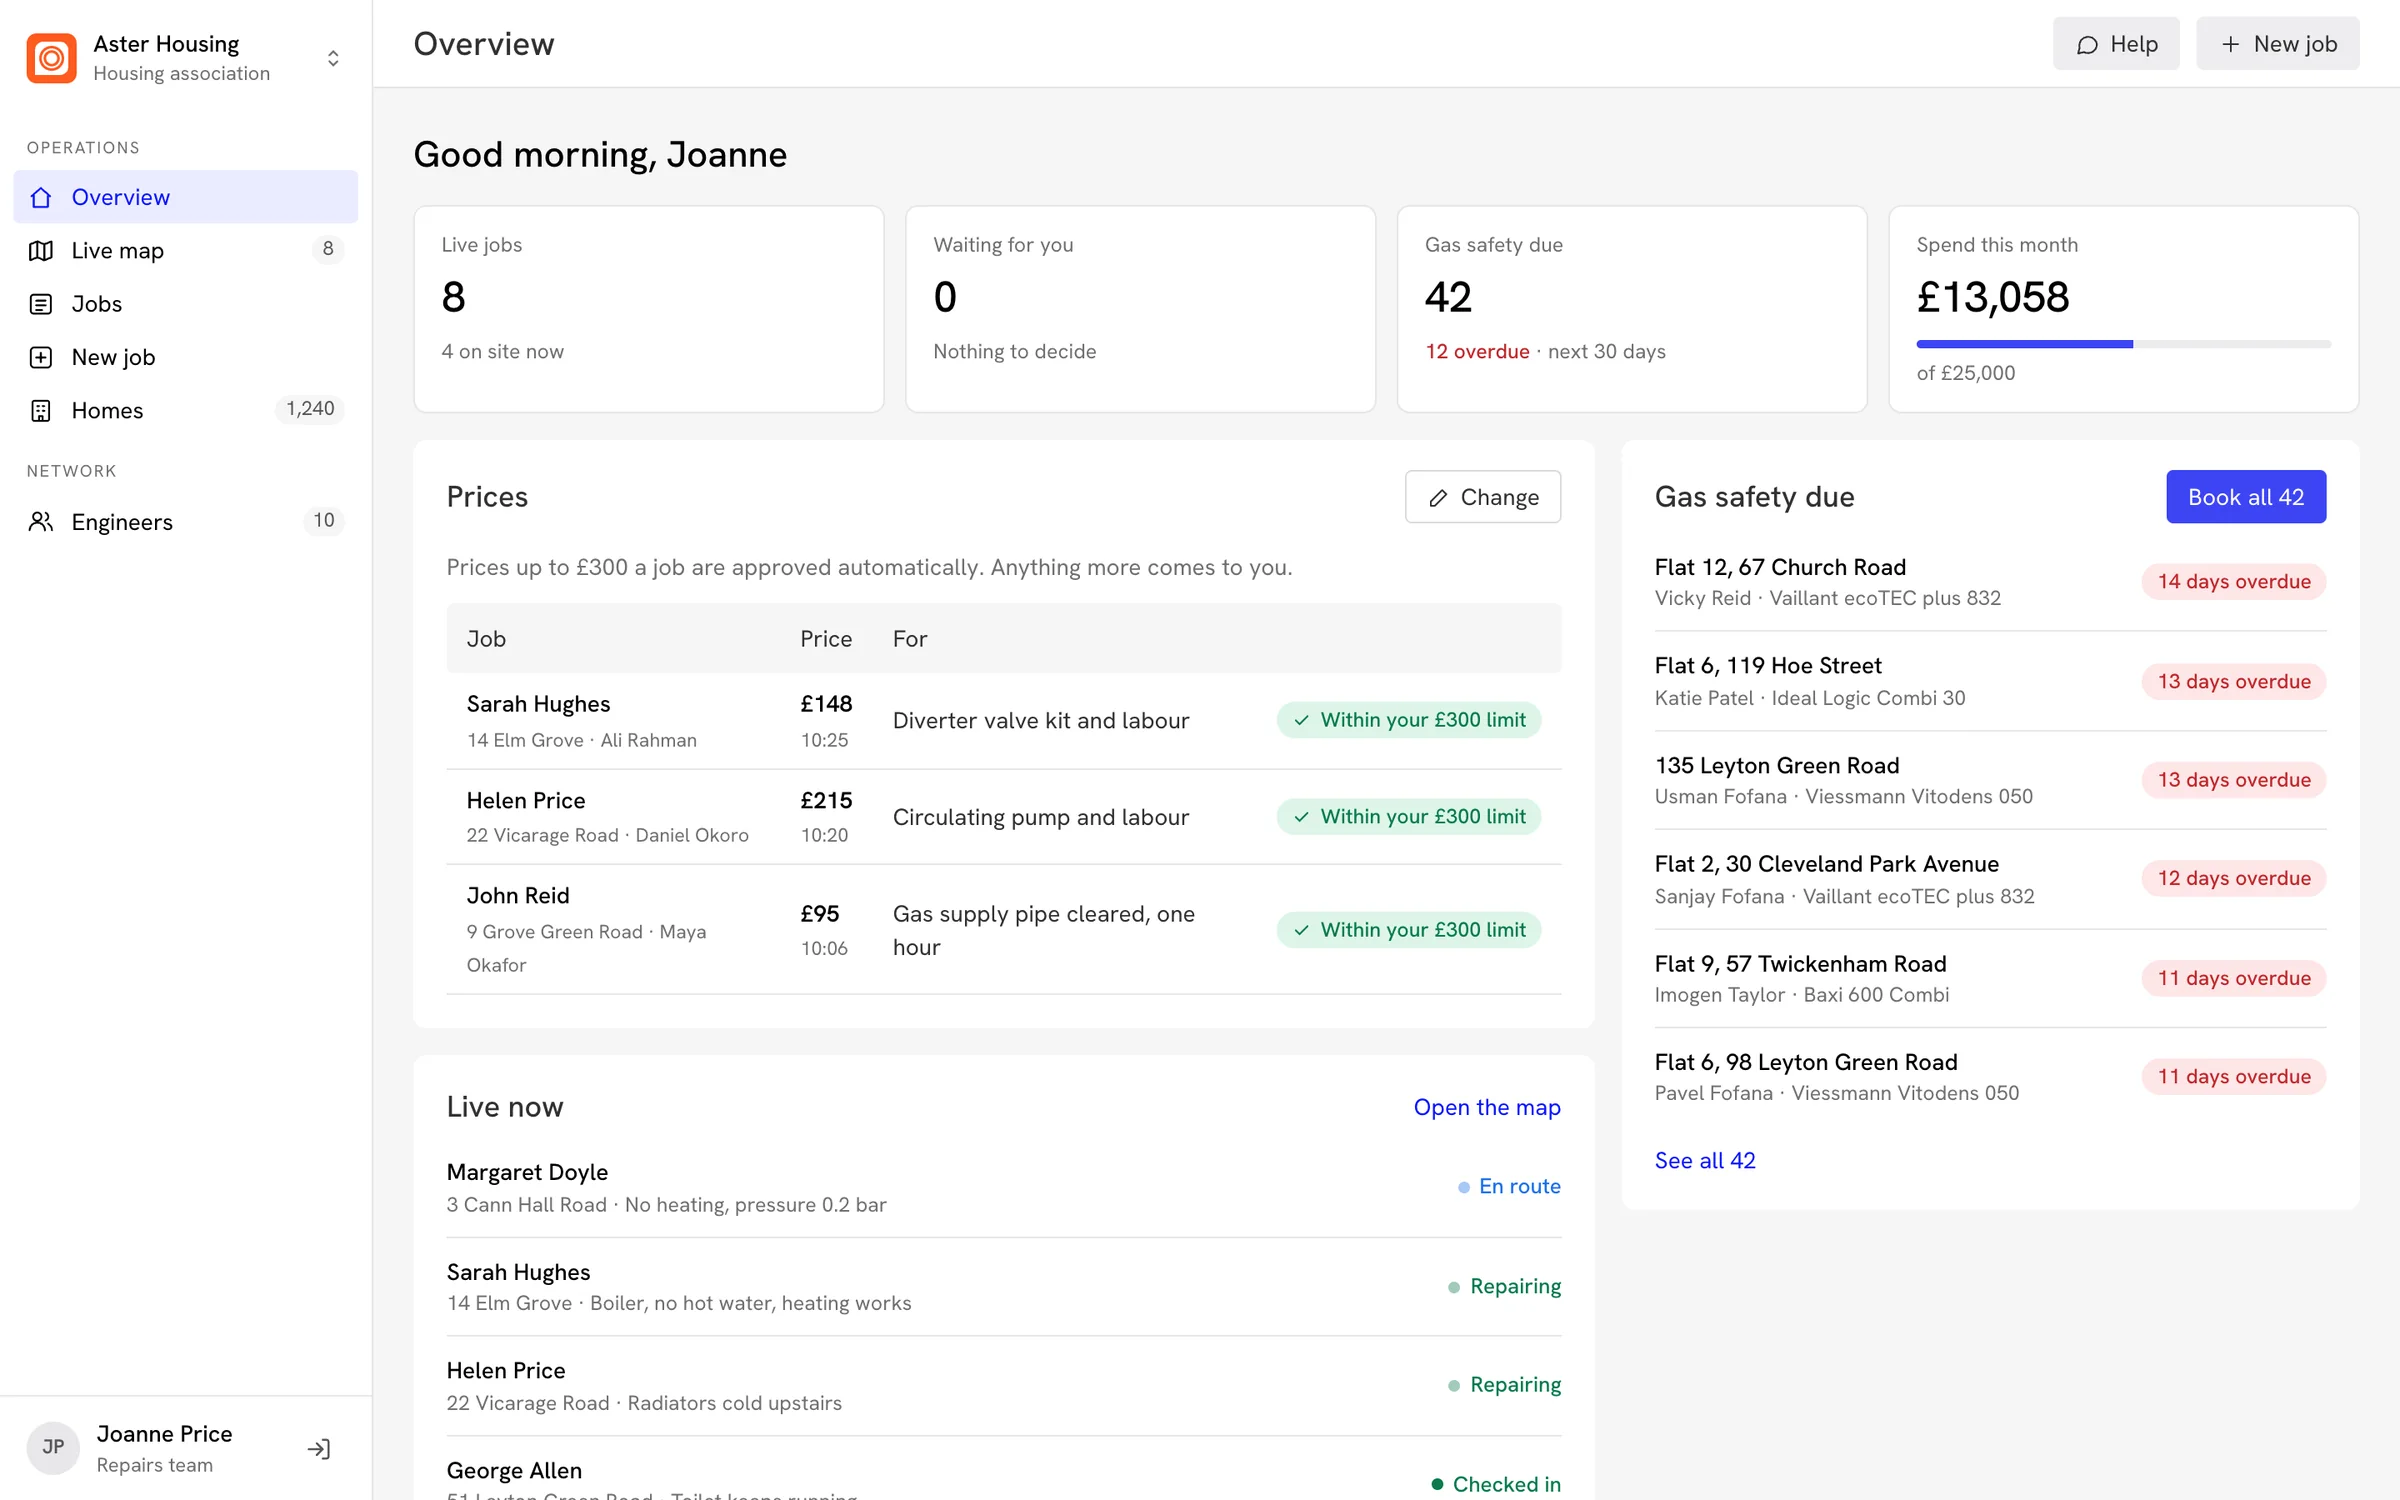Click Margaret Doyle in Live now list
Screen dimensions: 2400x1500
pos(1003,1187)
